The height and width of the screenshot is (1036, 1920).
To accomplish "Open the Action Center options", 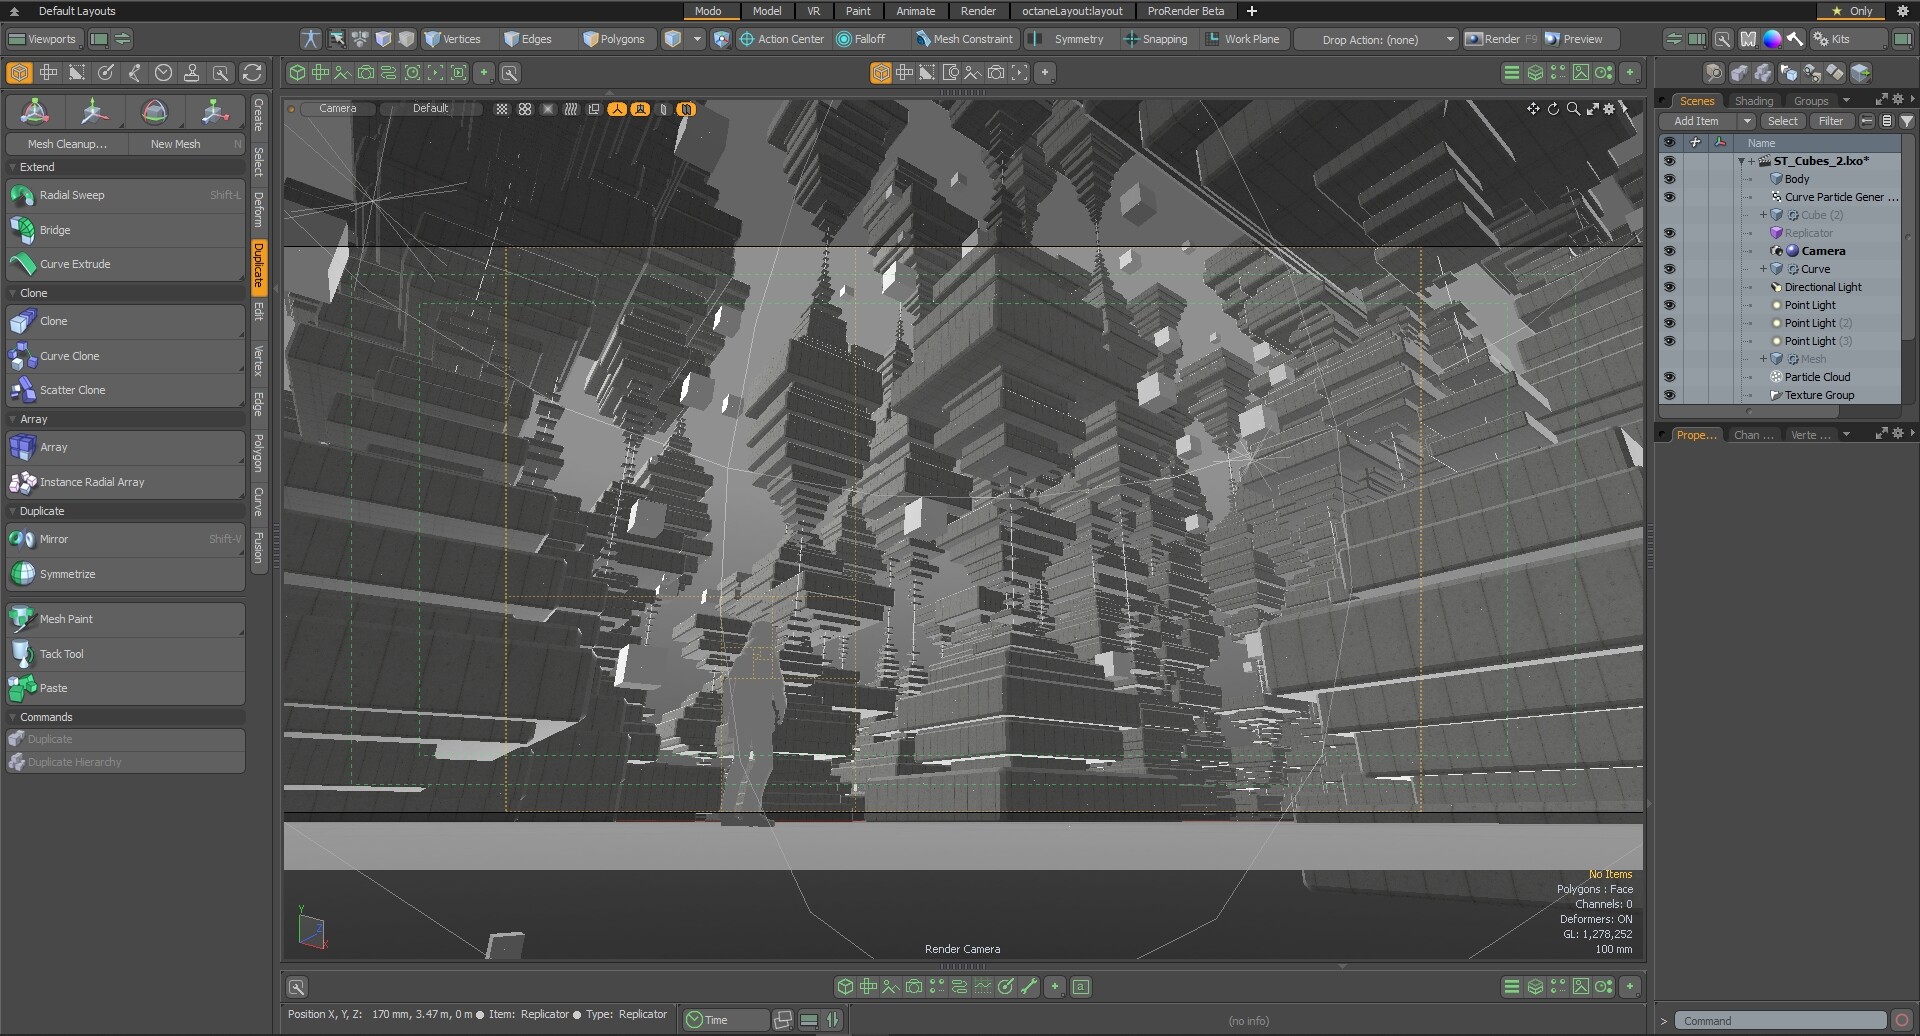I will coord(782,39).
